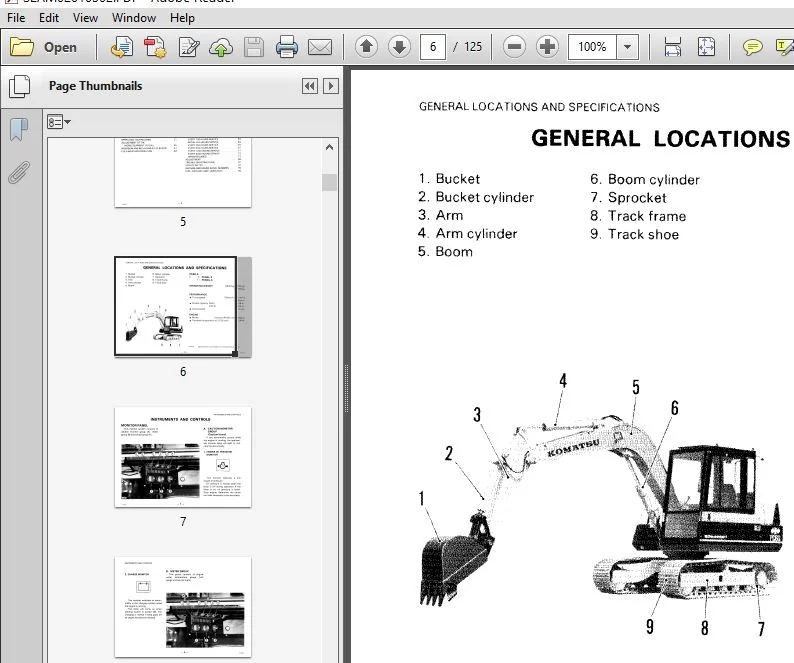Click the Save floppy disk icon
The width and height of the screenshot is (794, 663).
click(x=254, y=47)
